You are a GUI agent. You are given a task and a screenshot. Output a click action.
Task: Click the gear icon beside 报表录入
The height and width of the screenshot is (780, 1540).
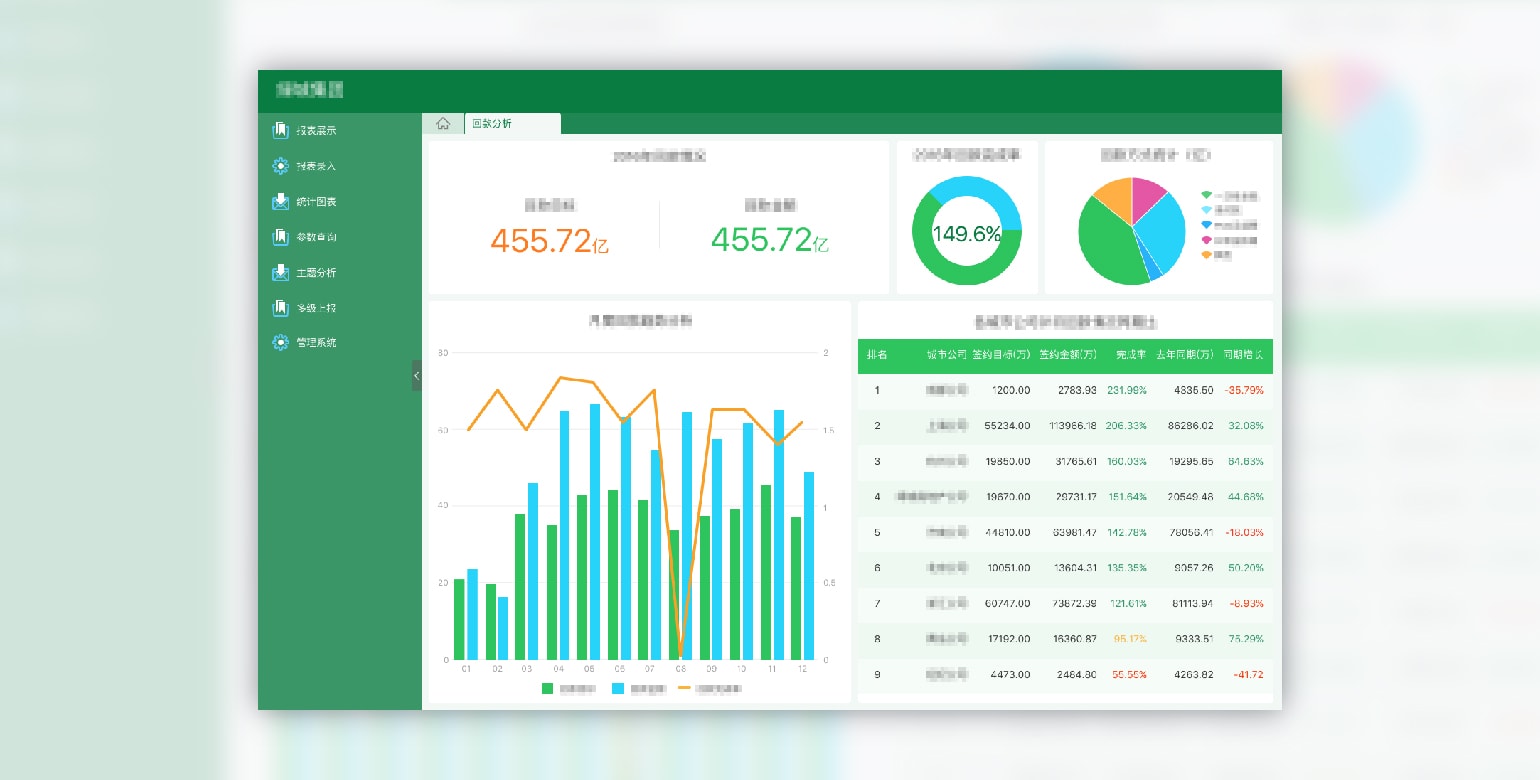[x=281, y=166]
